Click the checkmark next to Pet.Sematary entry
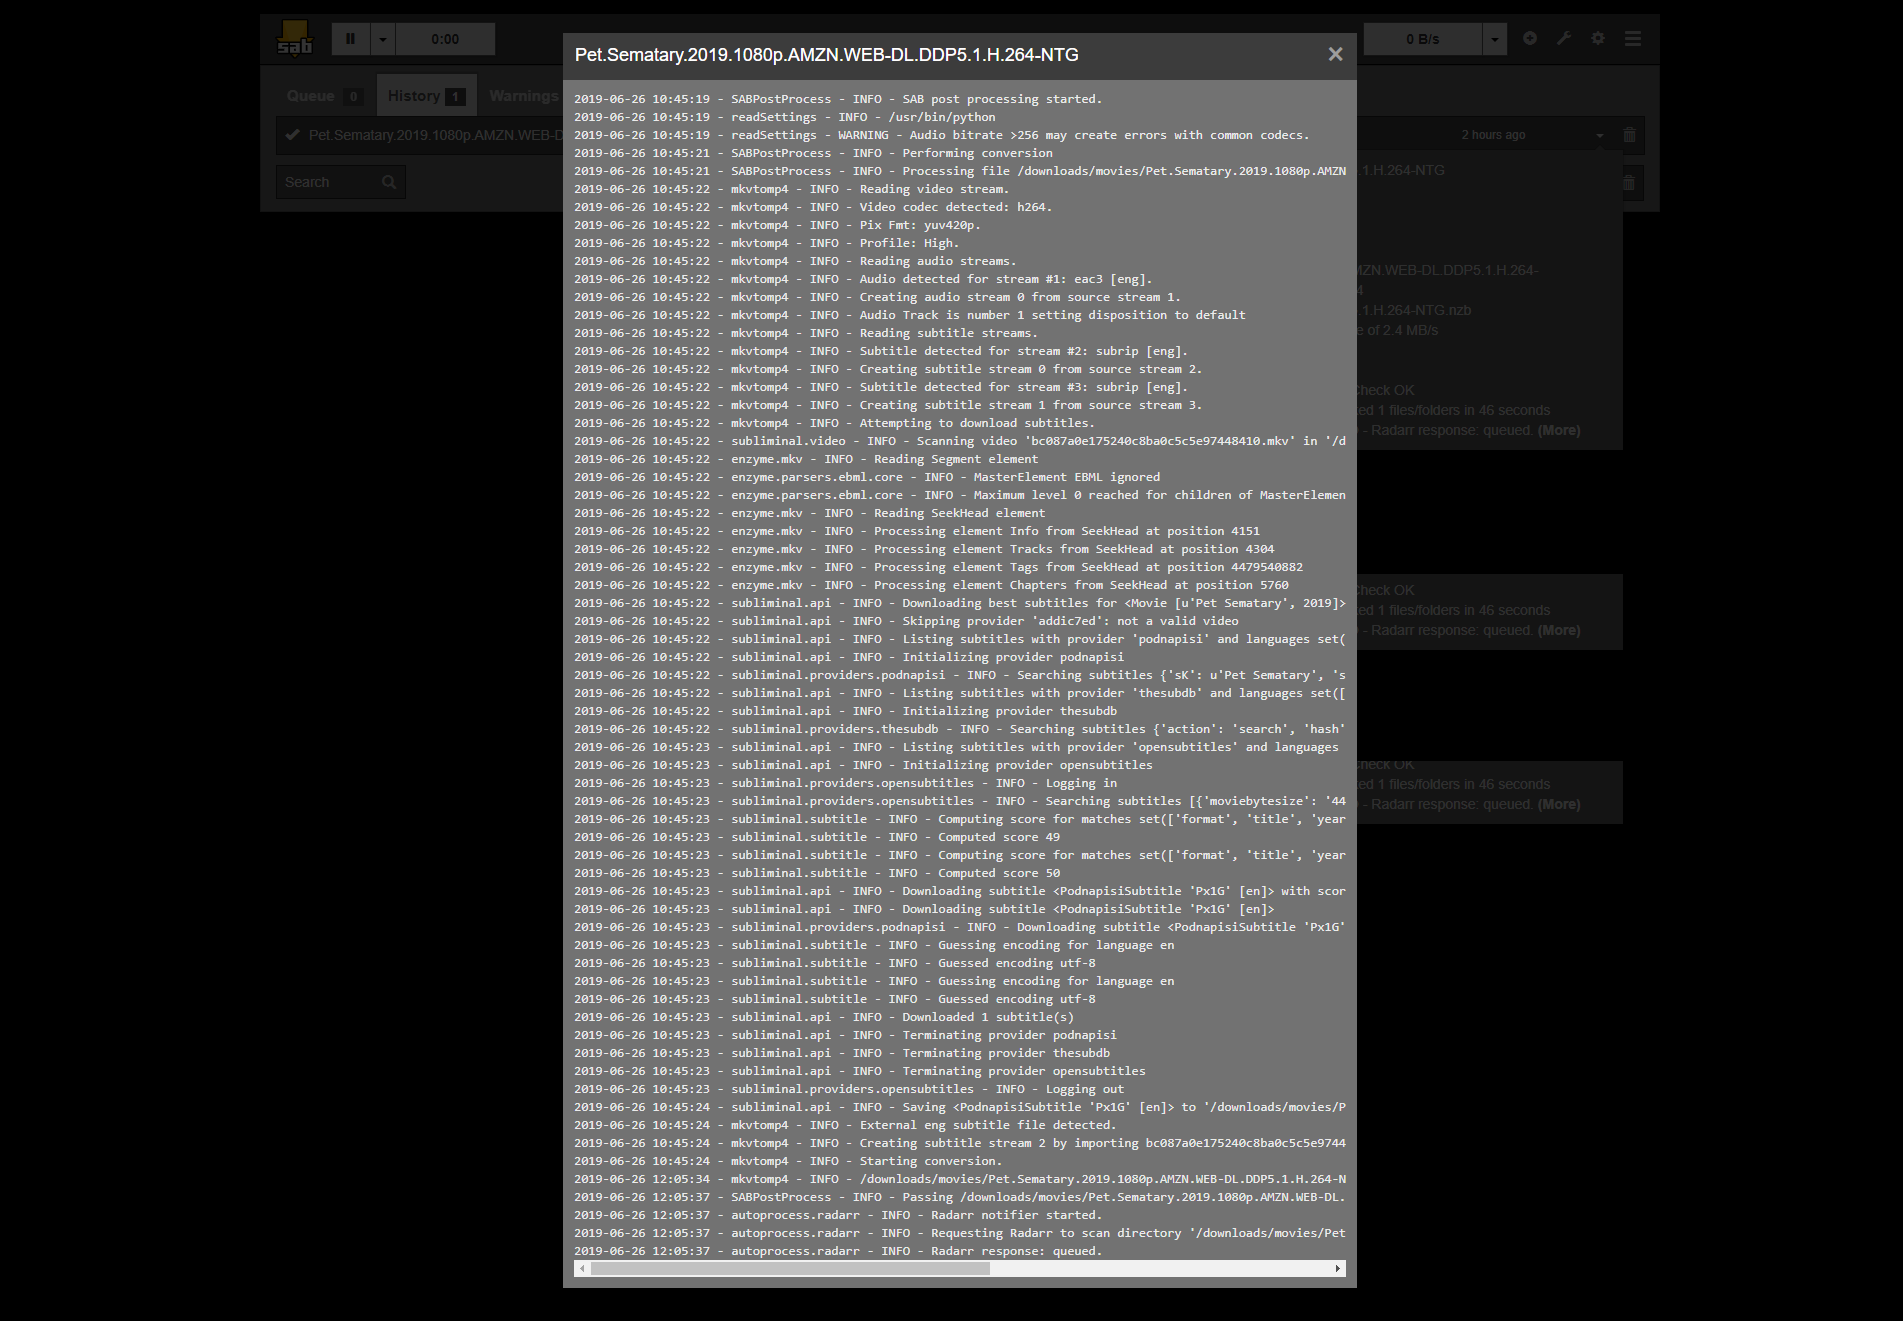Screen dimensions: 1903x1321 click(292, 134)
